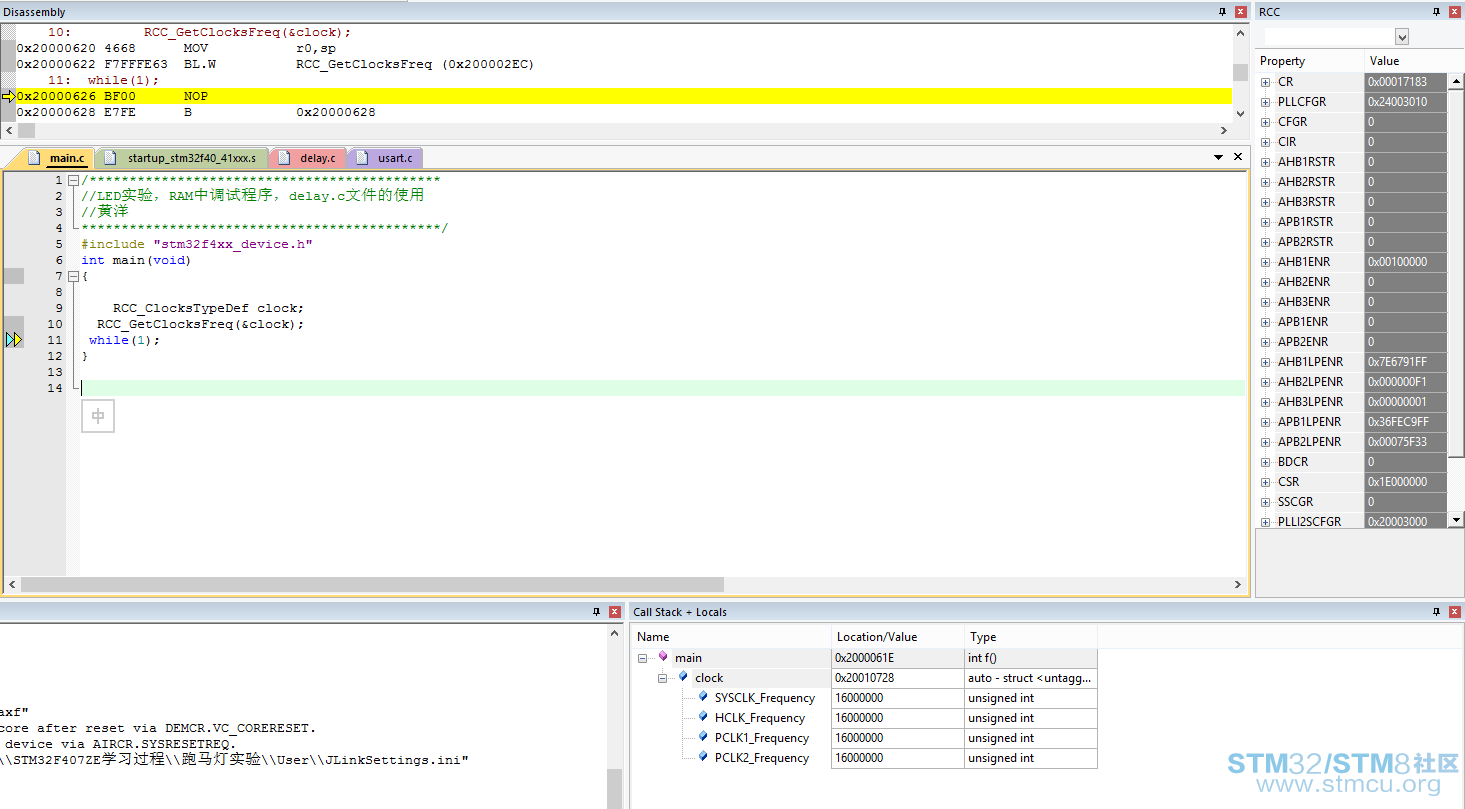The width and height of the screenshot is (1465, 809).
Task: Close the active editor tab with X
Action: (x=1238, y=157)
